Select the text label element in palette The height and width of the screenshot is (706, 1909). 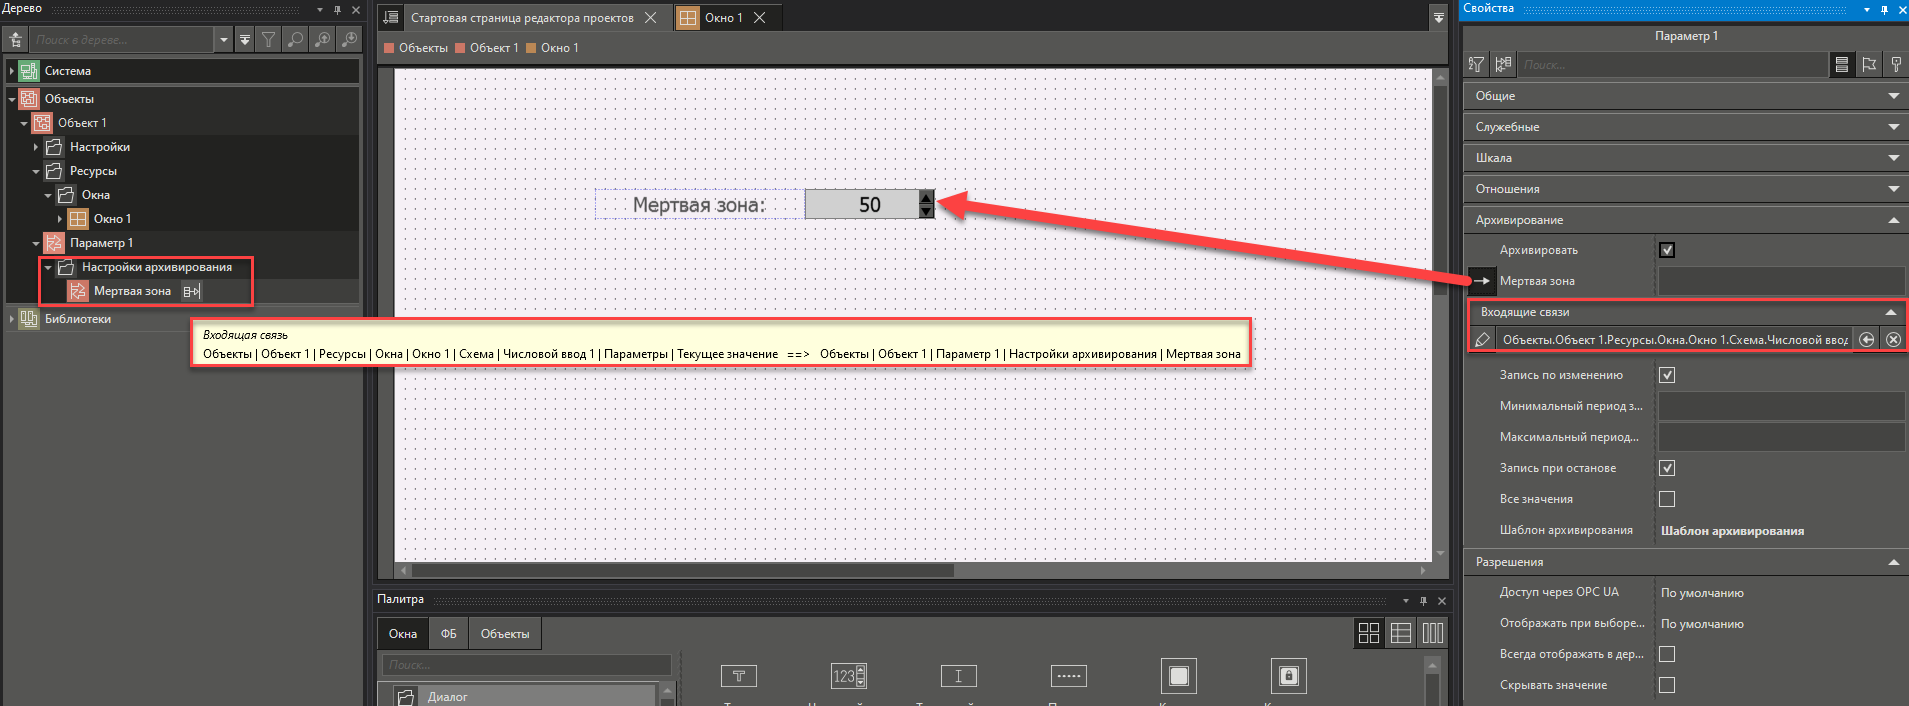(x=738, y=677)
